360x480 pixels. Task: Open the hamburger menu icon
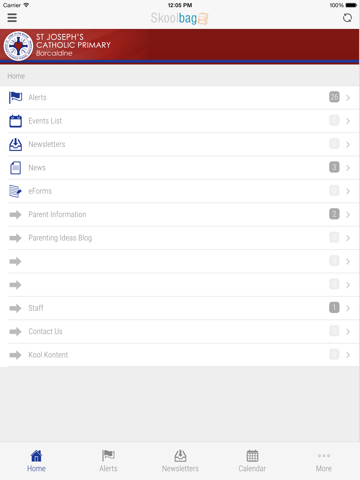[12, 18]
